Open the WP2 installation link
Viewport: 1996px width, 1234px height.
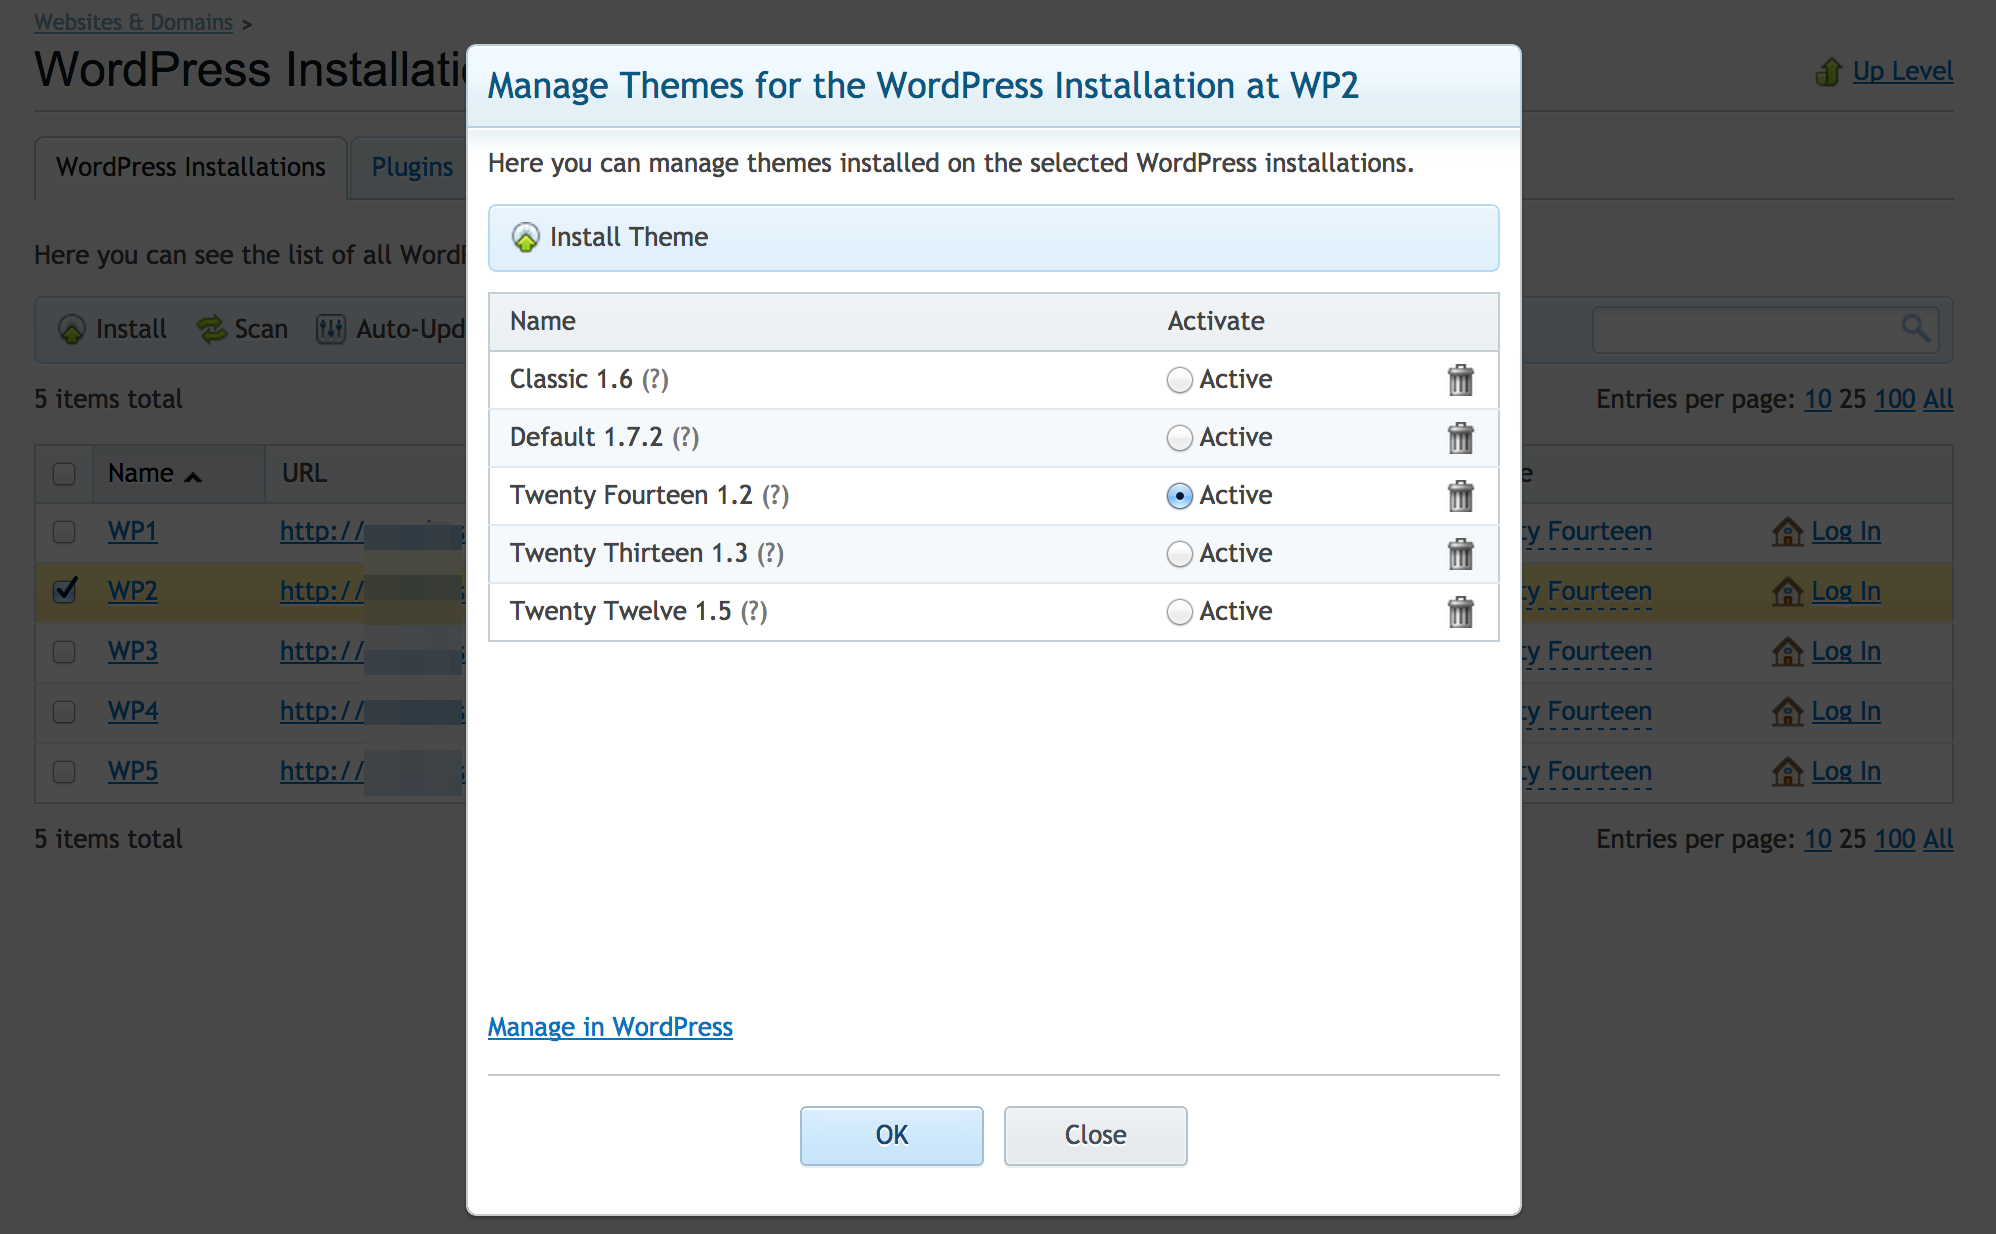(133, 592)
